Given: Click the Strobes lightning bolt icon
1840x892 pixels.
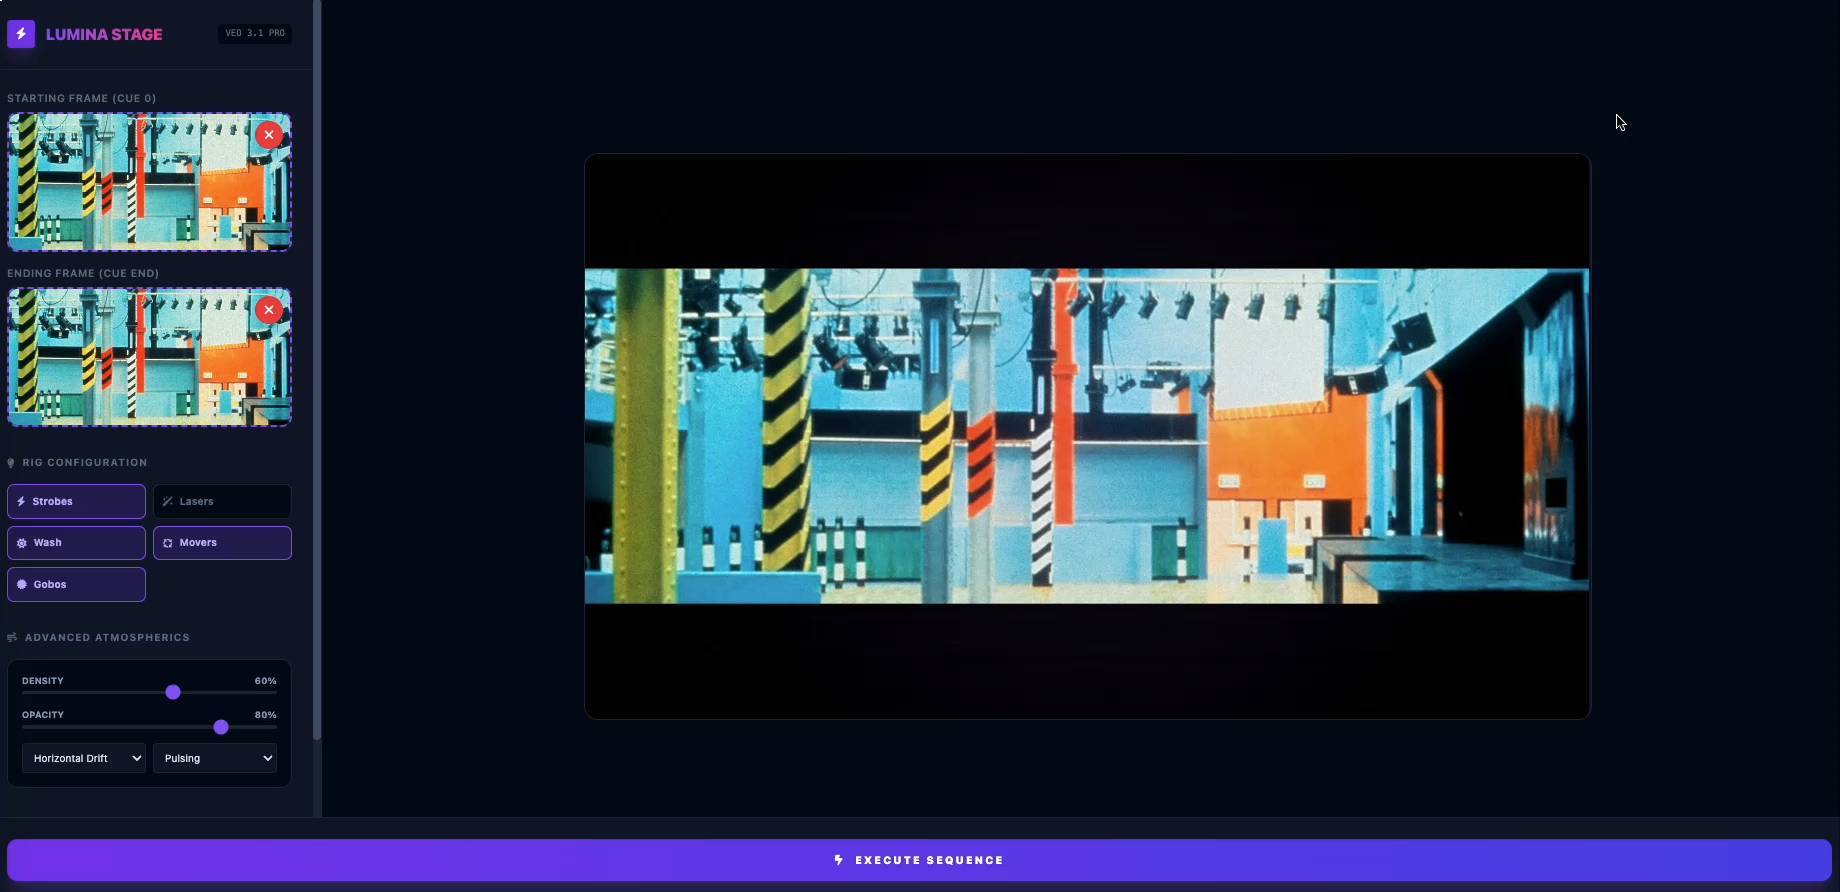Looking at the screenshot, I should click(21, 502).
